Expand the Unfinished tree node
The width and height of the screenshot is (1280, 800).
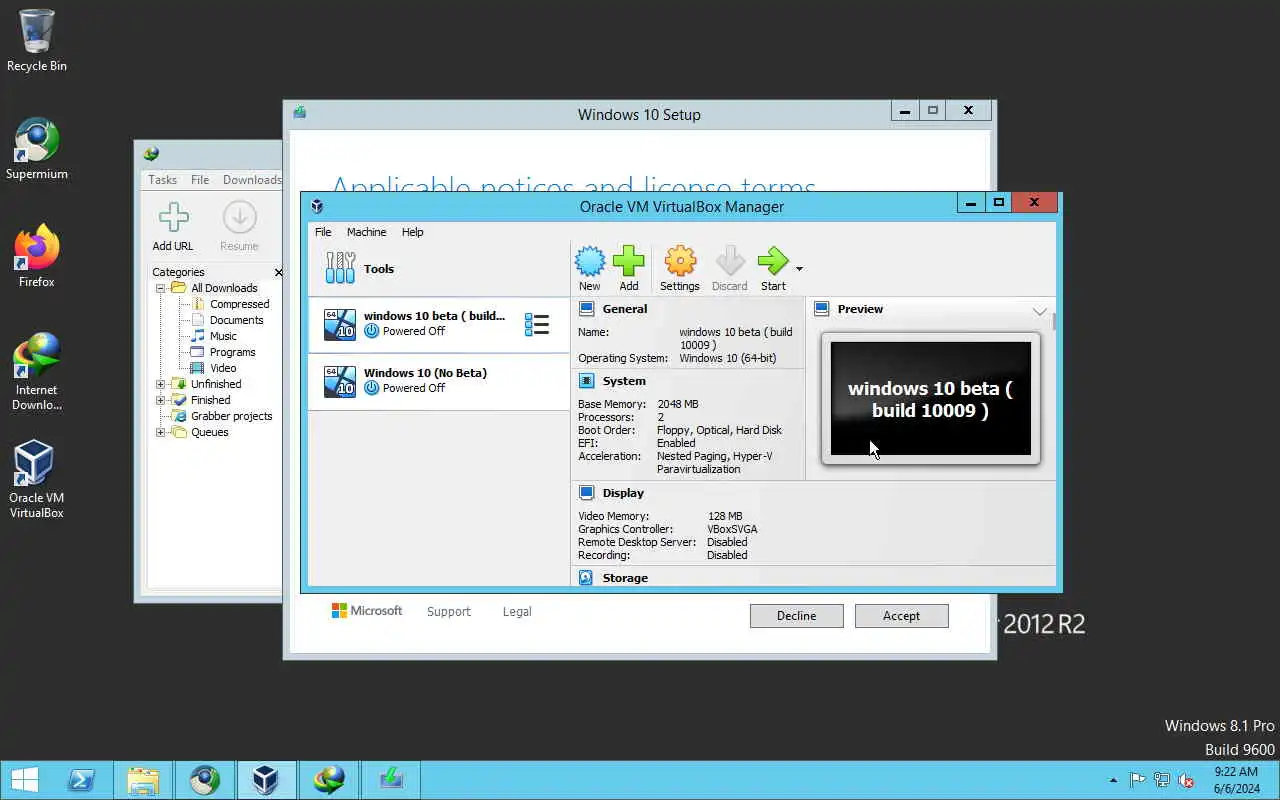[160, 384]
